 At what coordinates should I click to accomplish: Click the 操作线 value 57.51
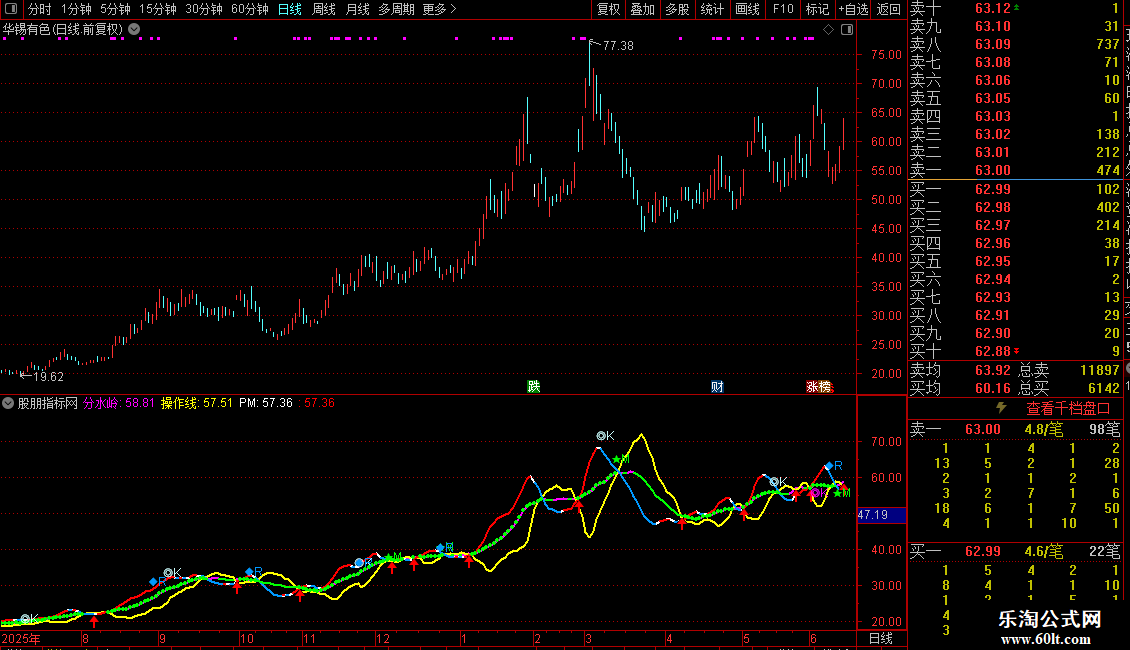coord(218,404)
